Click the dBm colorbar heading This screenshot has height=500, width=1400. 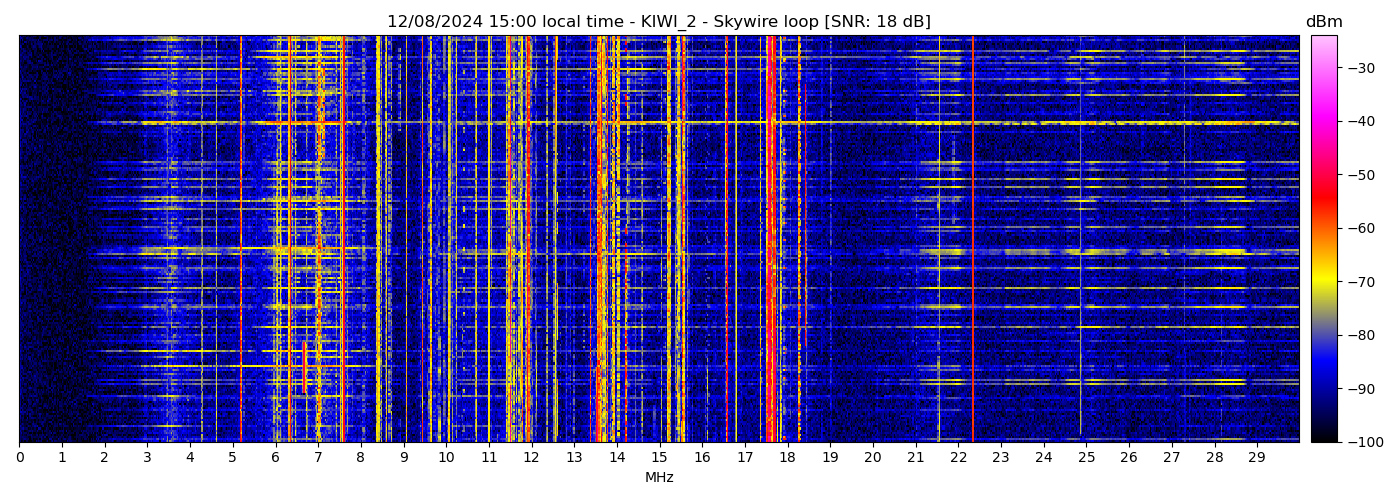1324,22
